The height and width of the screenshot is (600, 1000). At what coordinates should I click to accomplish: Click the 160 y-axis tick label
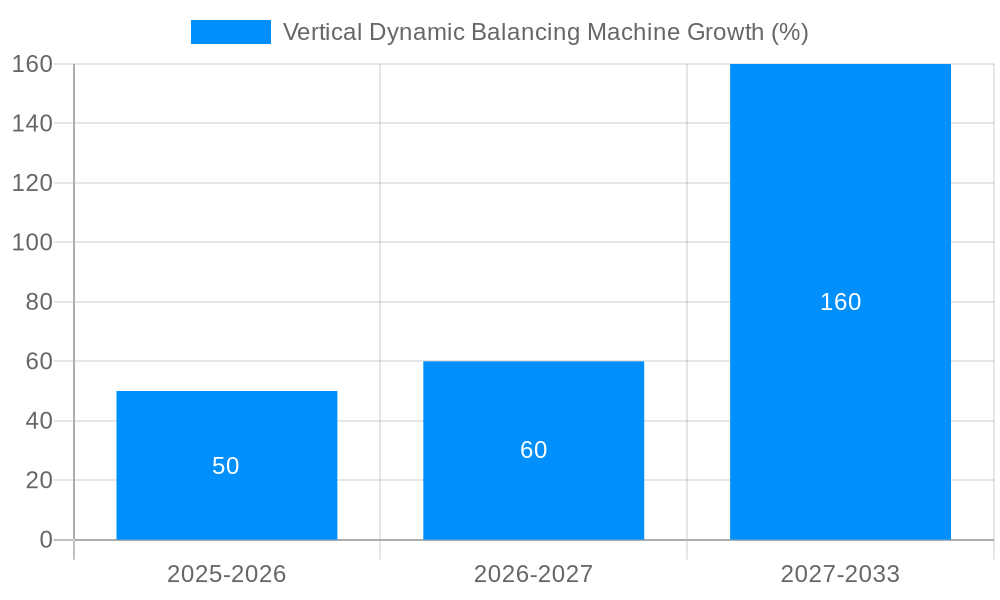pos(35,64)
